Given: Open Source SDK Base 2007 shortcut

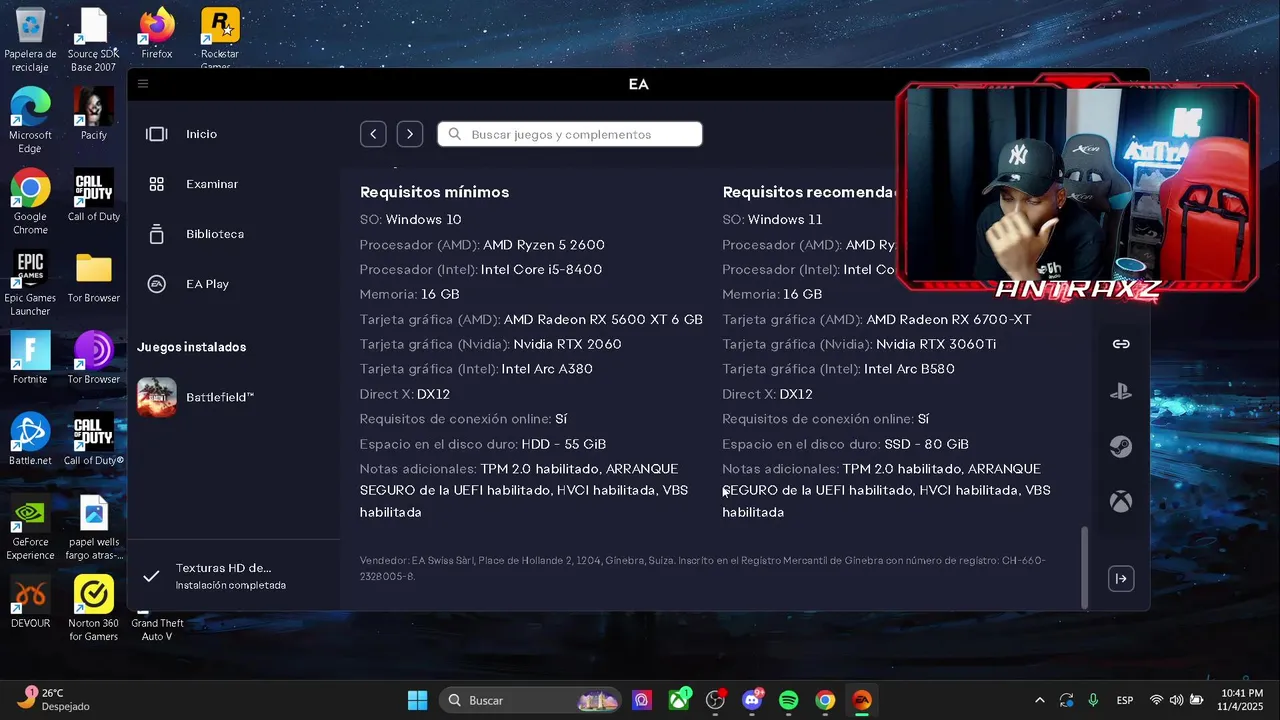Looking at the screenshot, I should 93,40.
